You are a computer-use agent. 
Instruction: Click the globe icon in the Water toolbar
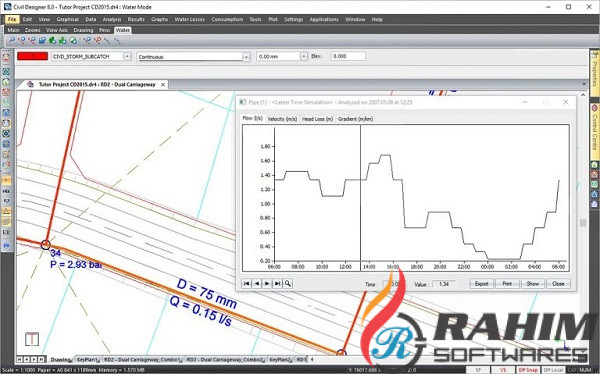point(73,40)
